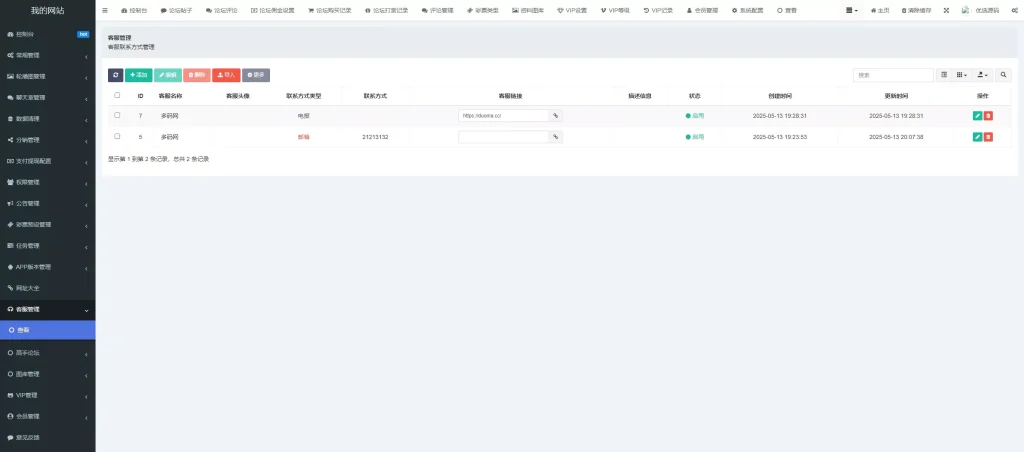
Task: Click the URL input in row ID 7
Action: pyautogui.click(x=504, y=116)
